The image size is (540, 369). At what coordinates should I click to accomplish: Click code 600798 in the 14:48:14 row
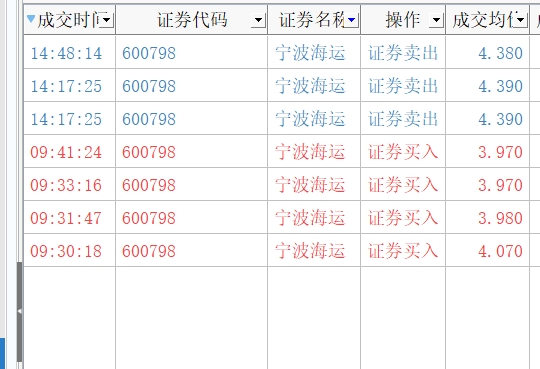(x=149, y=53)
